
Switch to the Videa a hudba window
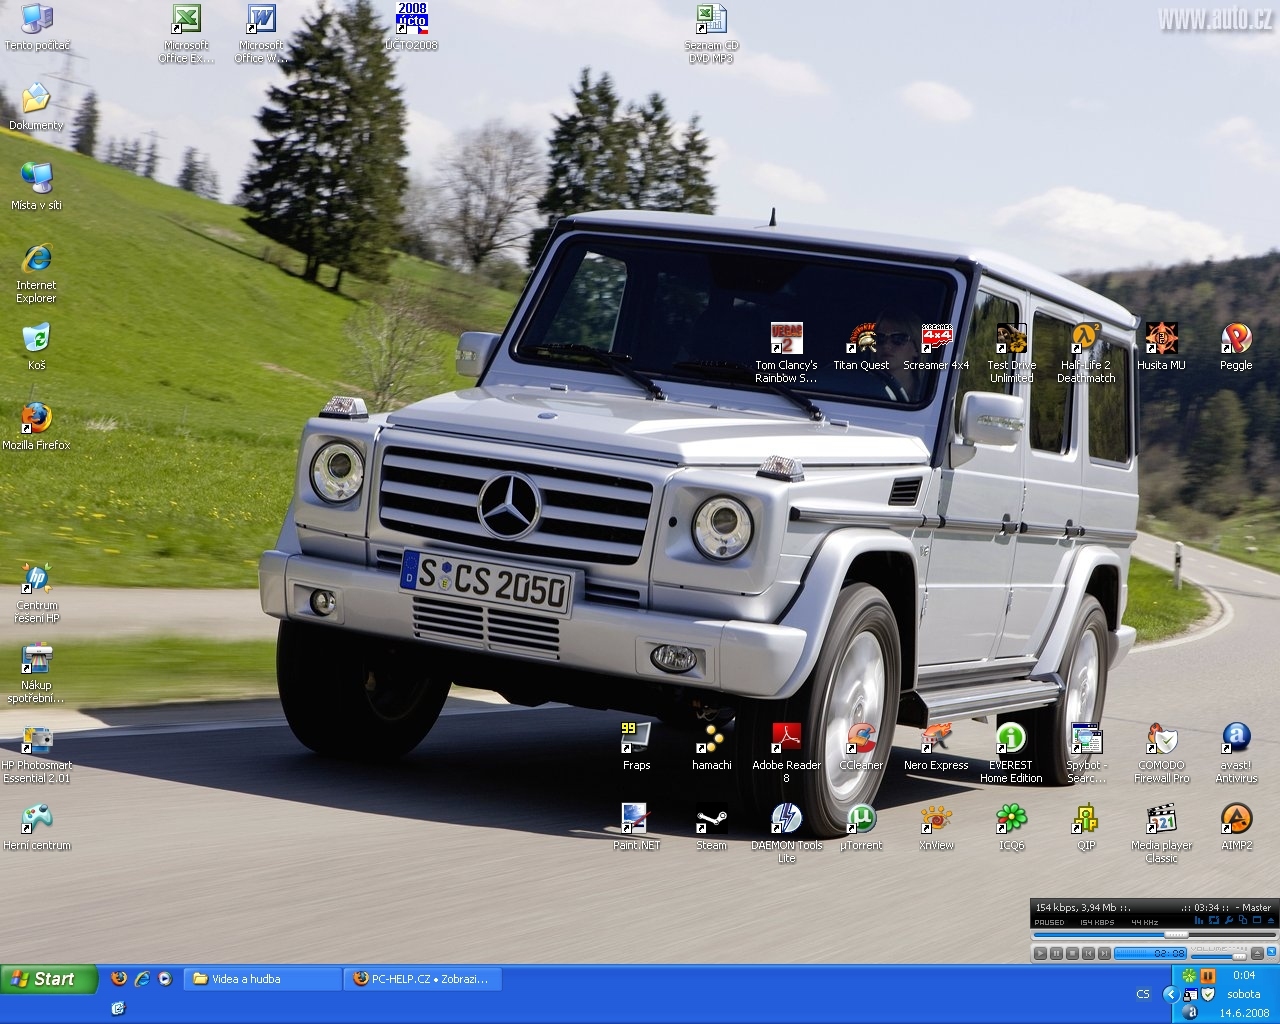(x=262, y=979)
